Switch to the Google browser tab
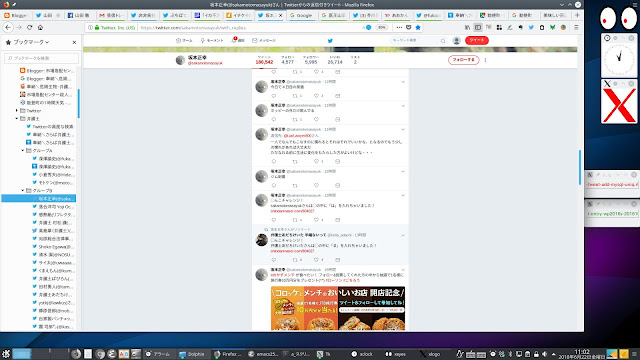This screenshot has height=360, width=640. [301, 15]
